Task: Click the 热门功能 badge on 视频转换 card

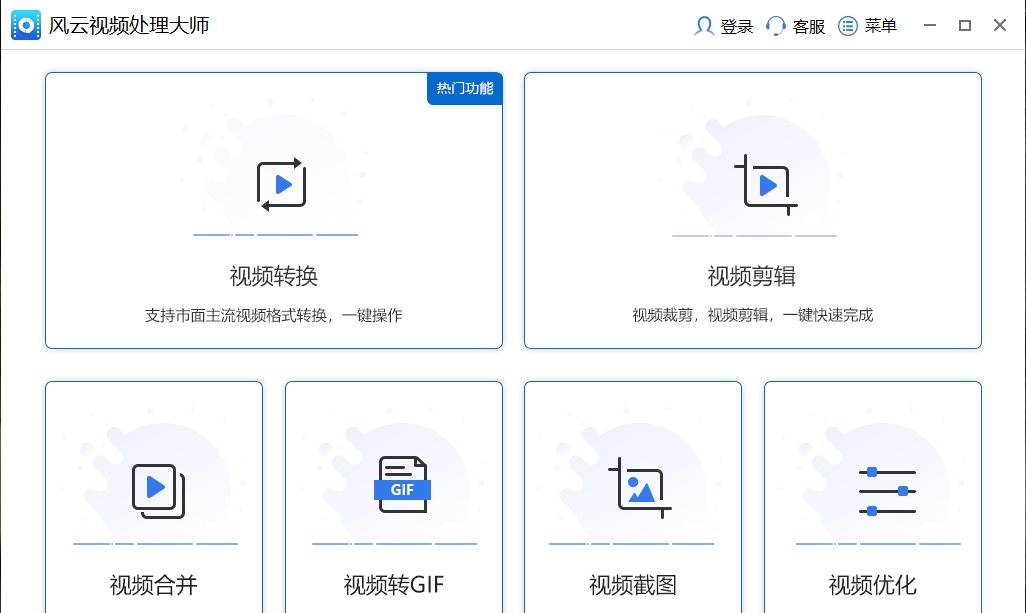Action: click(x=464, y=88)
